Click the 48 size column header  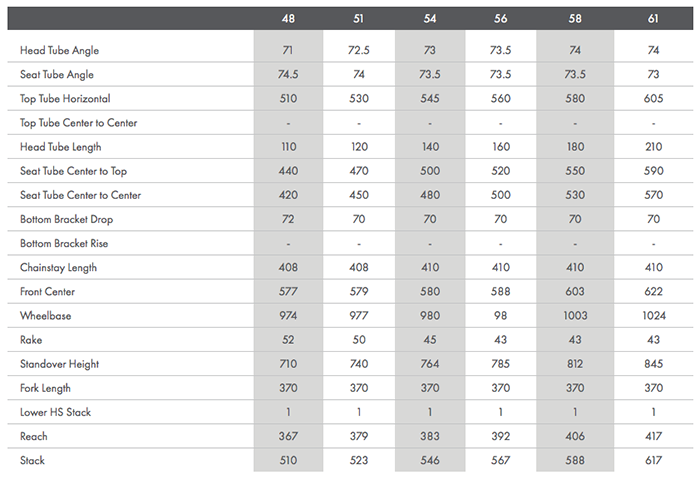(x=288, y=18)
